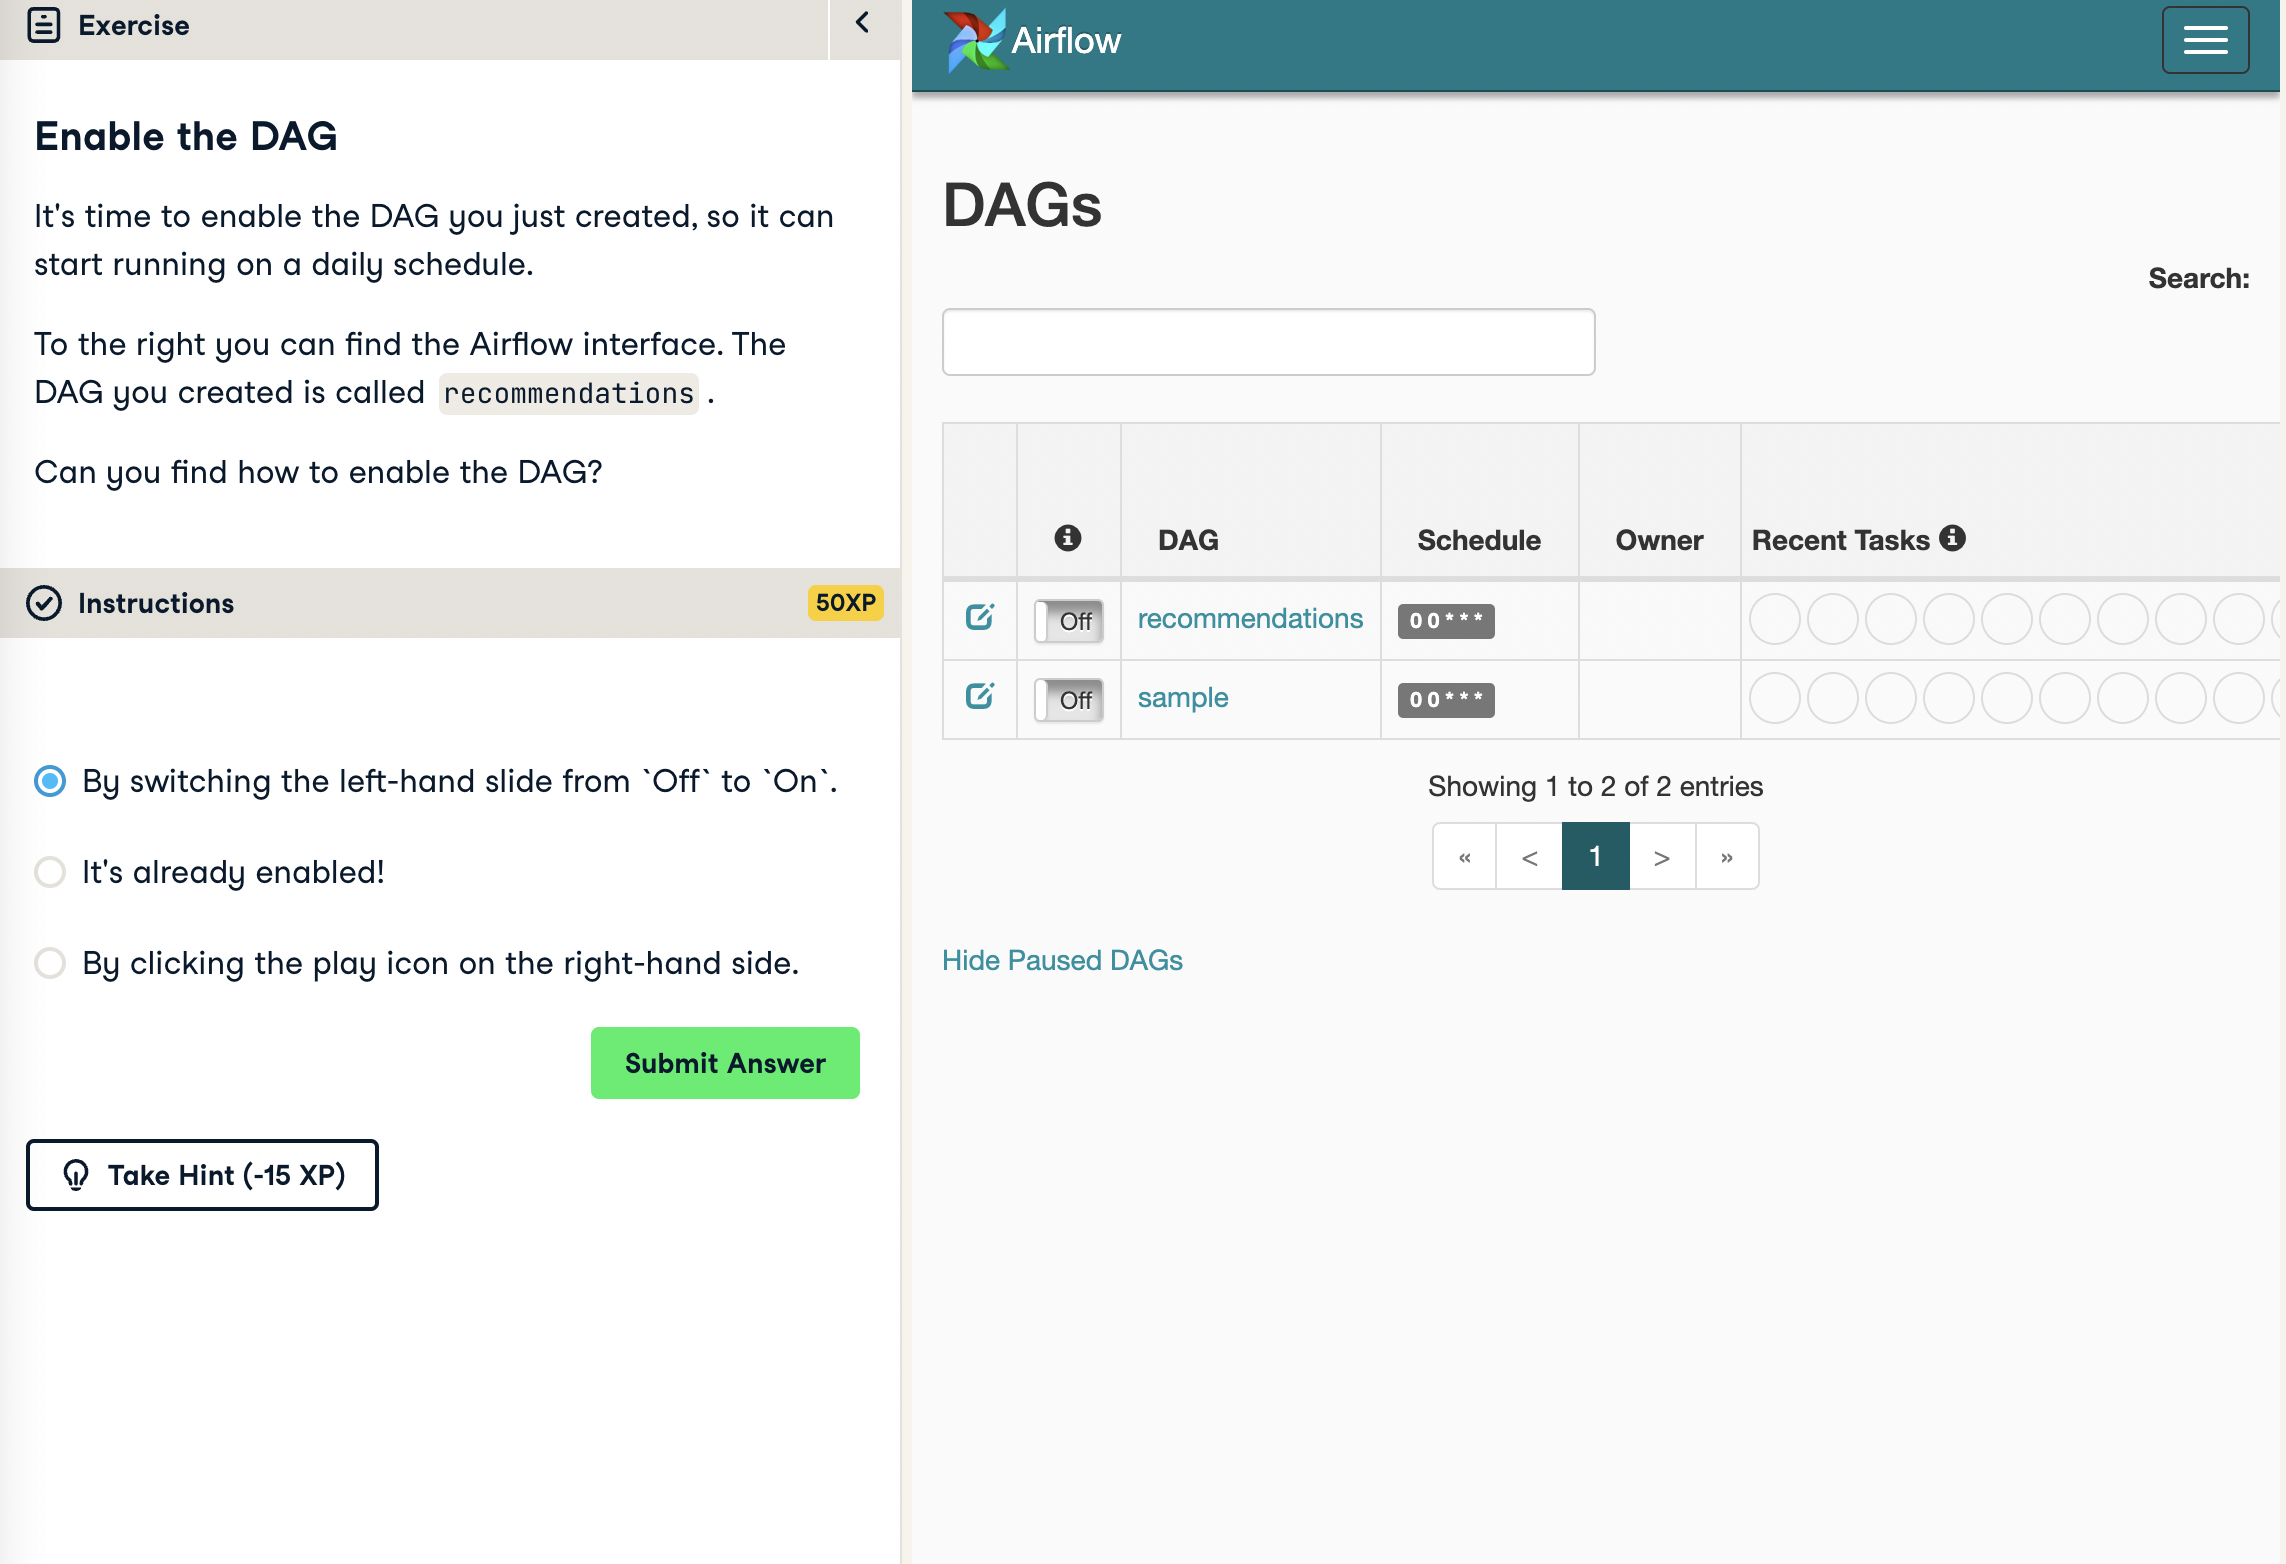Click the Airflow pinwheel logo

coord(973,41)
